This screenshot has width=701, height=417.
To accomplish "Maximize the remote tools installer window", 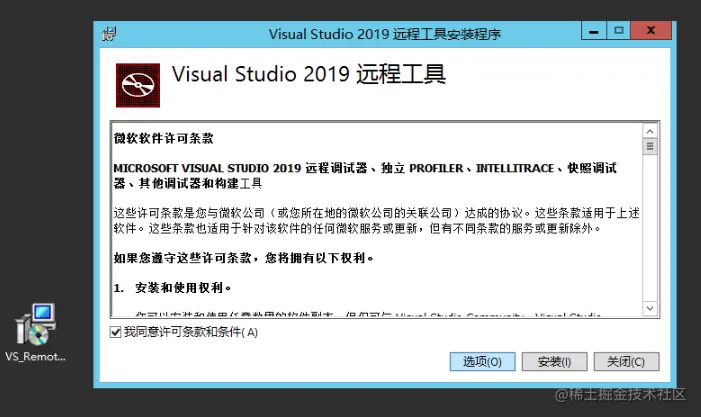I will [619, 31].
